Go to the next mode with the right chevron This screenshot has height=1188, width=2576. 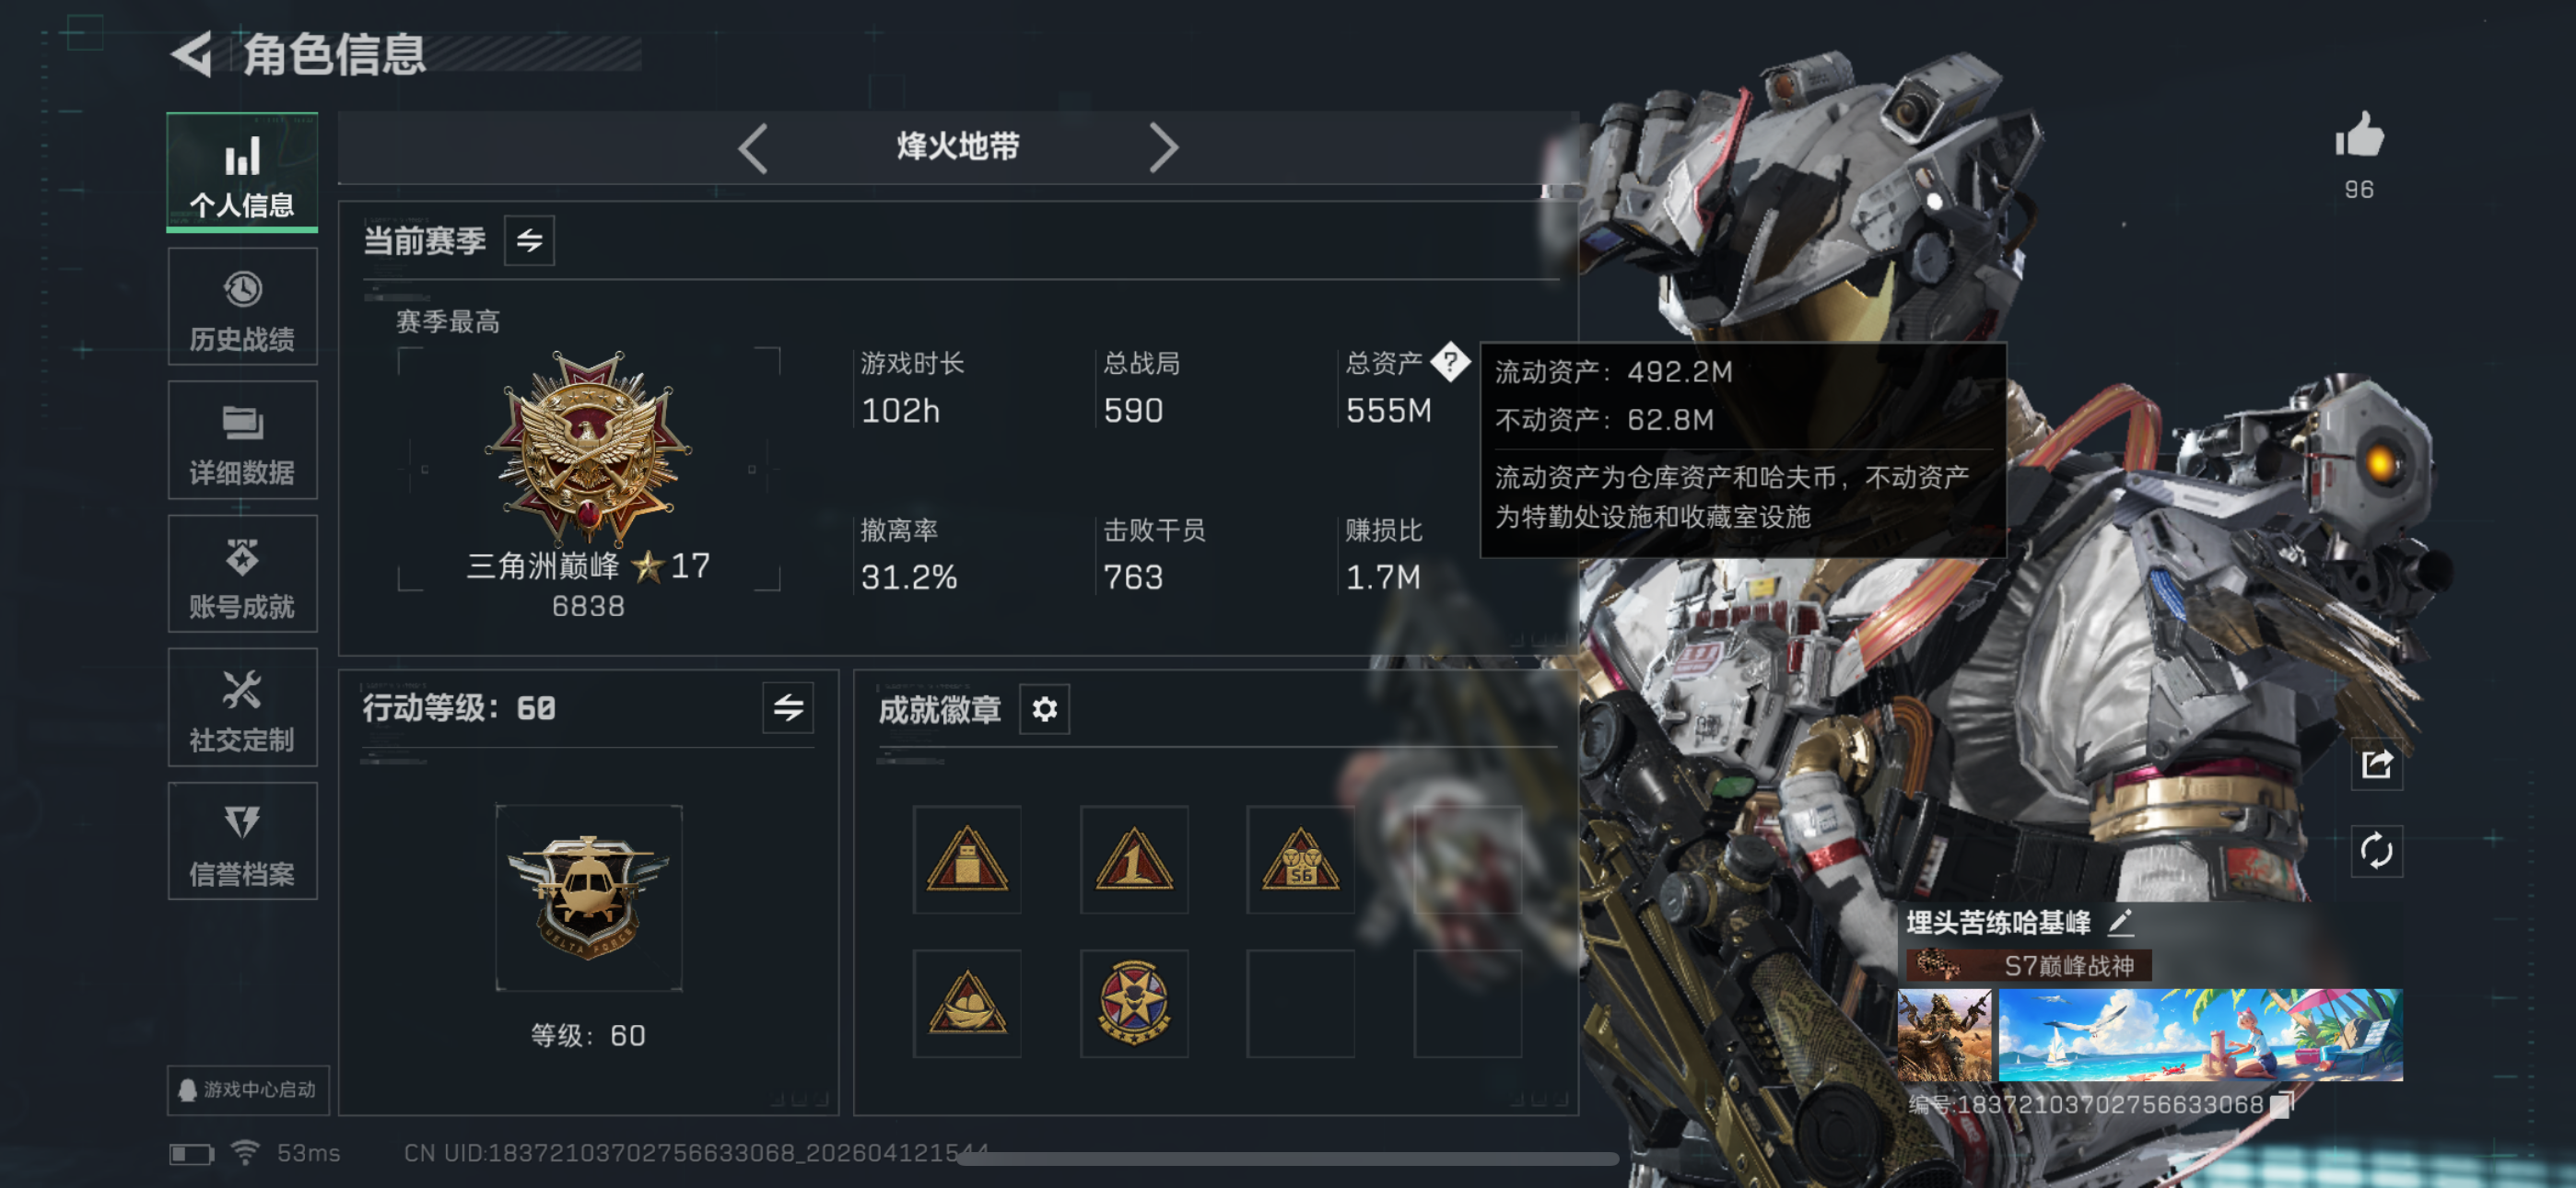1163,149
